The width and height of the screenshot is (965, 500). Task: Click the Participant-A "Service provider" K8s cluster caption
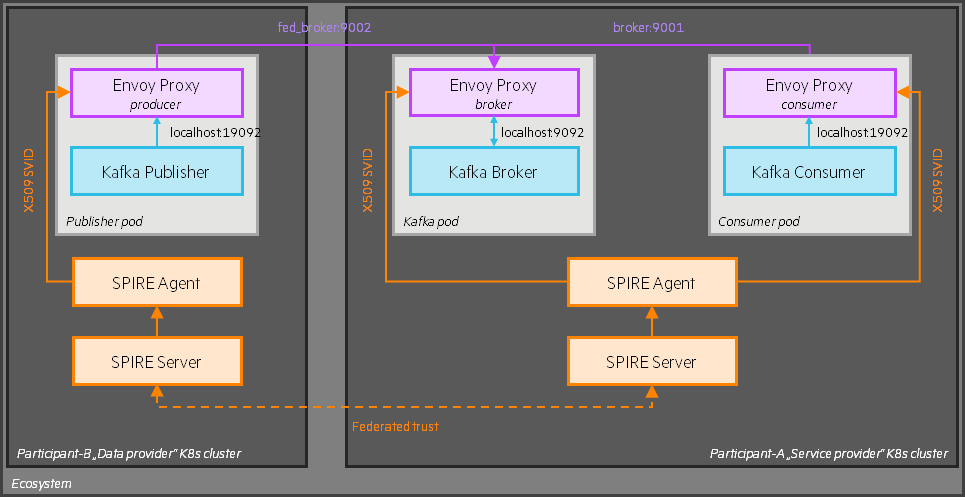pos(829,454)
